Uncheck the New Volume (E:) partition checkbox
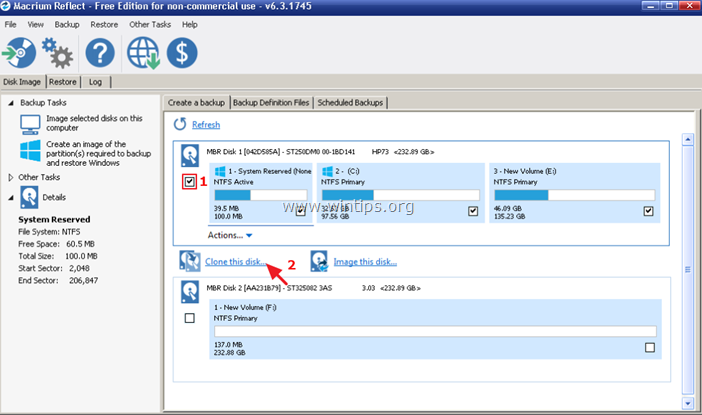Image resolution: width=702 pixels, height=415 pixels. [x=648, y=211]
